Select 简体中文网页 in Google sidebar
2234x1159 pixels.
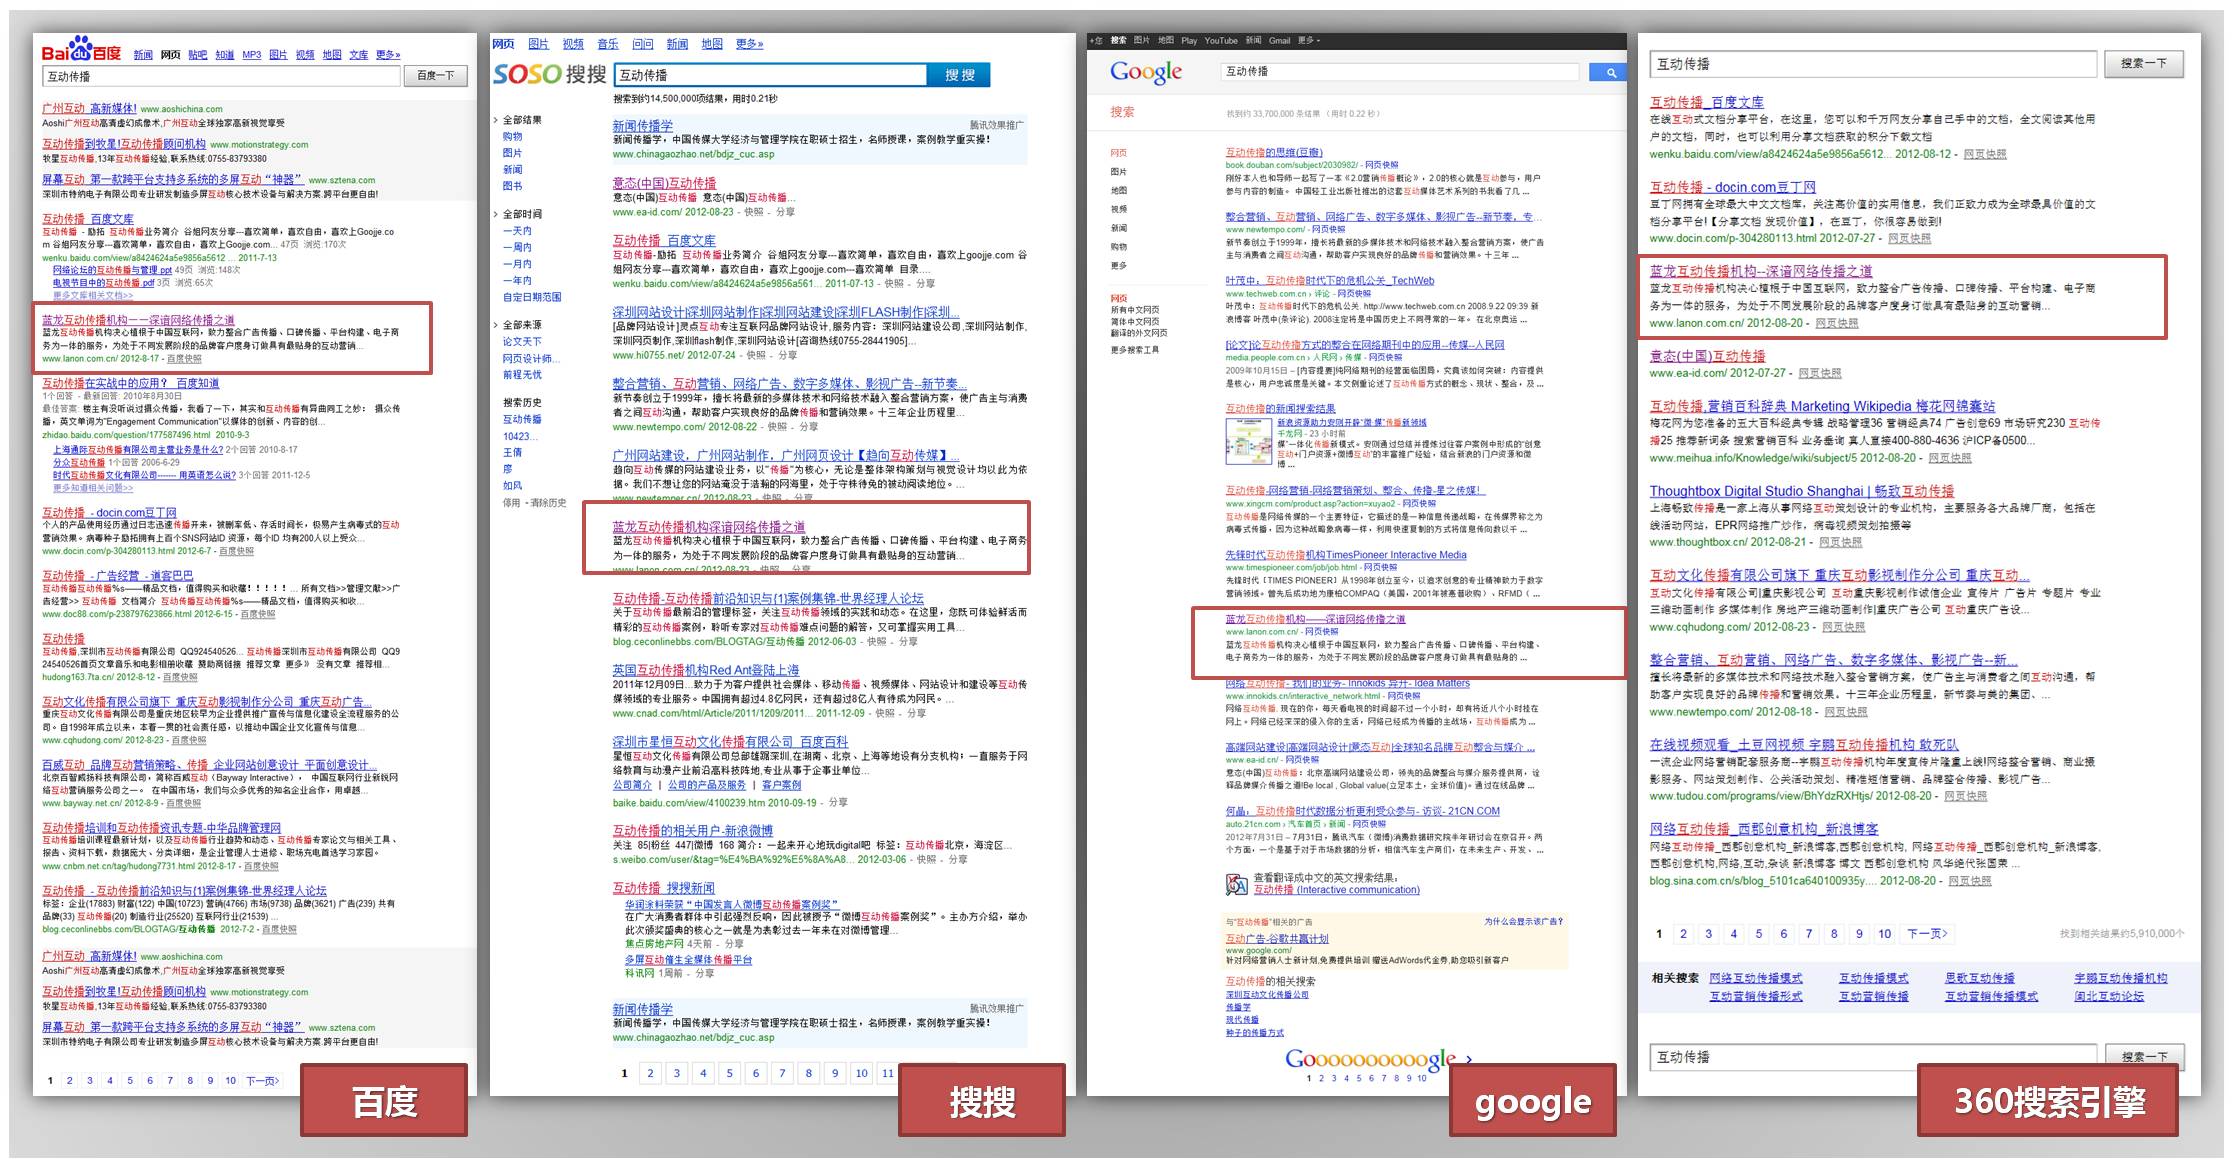(1135, 322)
